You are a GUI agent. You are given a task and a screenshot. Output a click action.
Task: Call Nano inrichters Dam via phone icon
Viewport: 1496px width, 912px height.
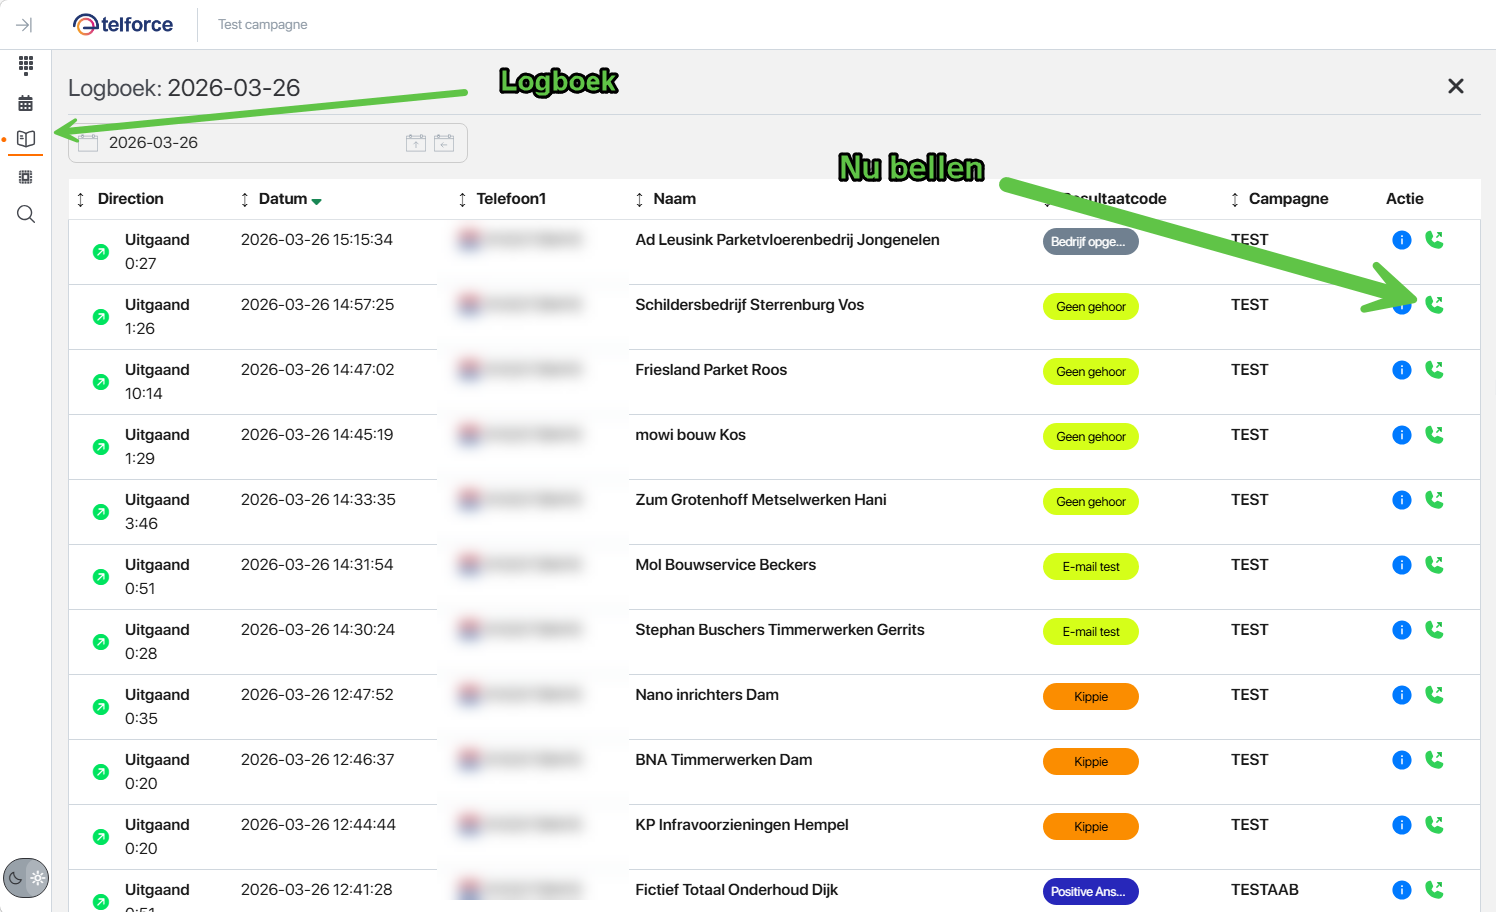pyautogui.click(x=1434, y=695)
